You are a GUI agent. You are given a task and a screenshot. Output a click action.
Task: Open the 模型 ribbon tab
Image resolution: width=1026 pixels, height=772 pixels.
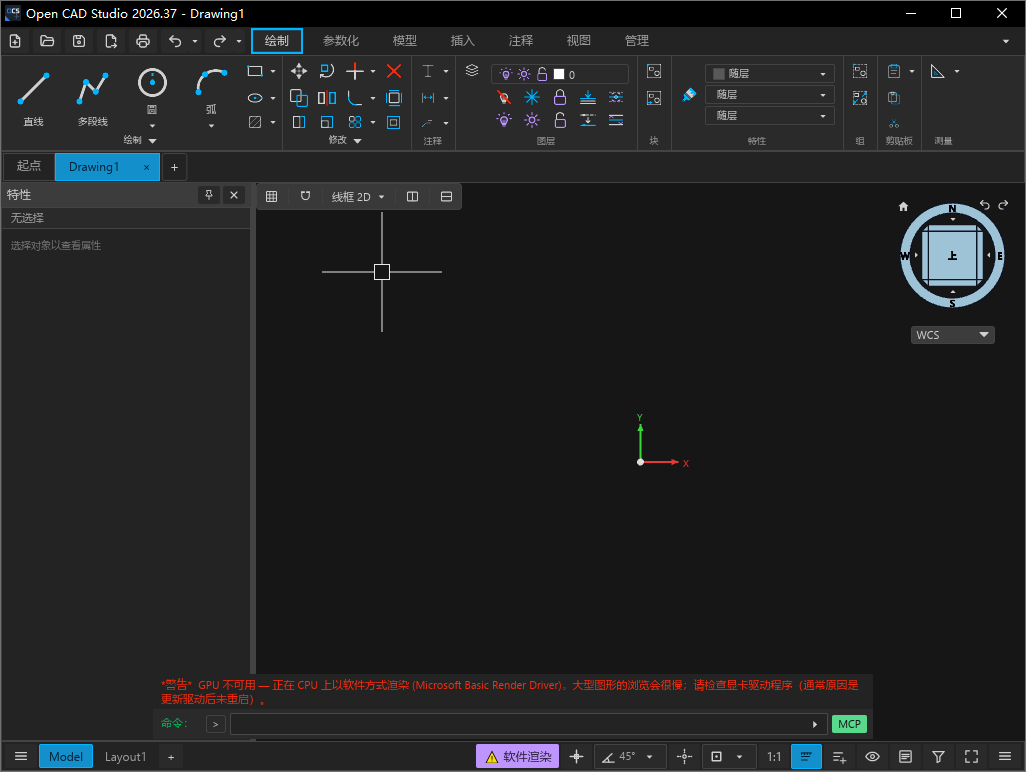pos(404,41)
